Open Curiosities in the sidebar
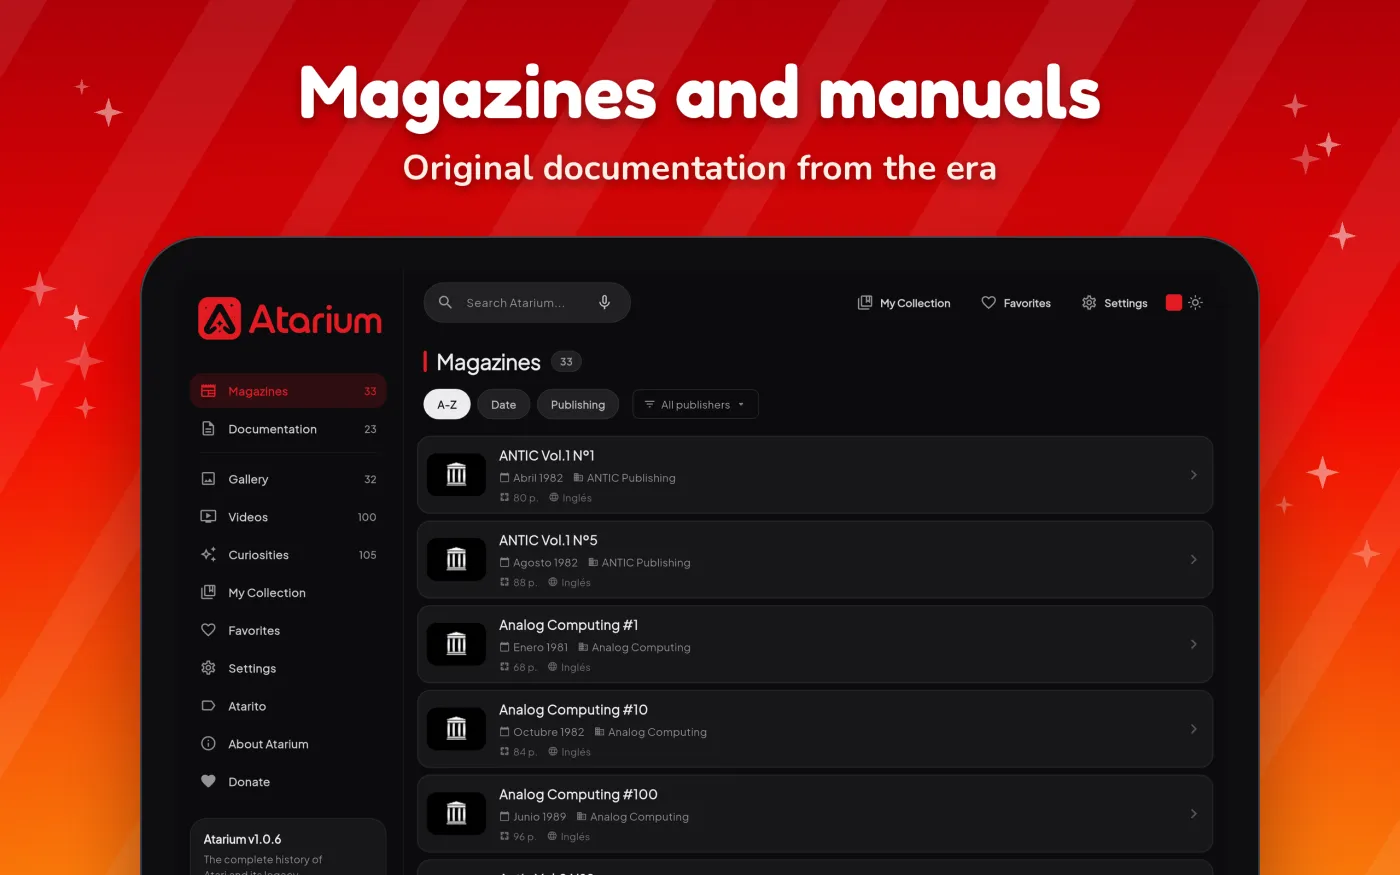Viewport: 1400px width, 875px height. click(288, 555)
